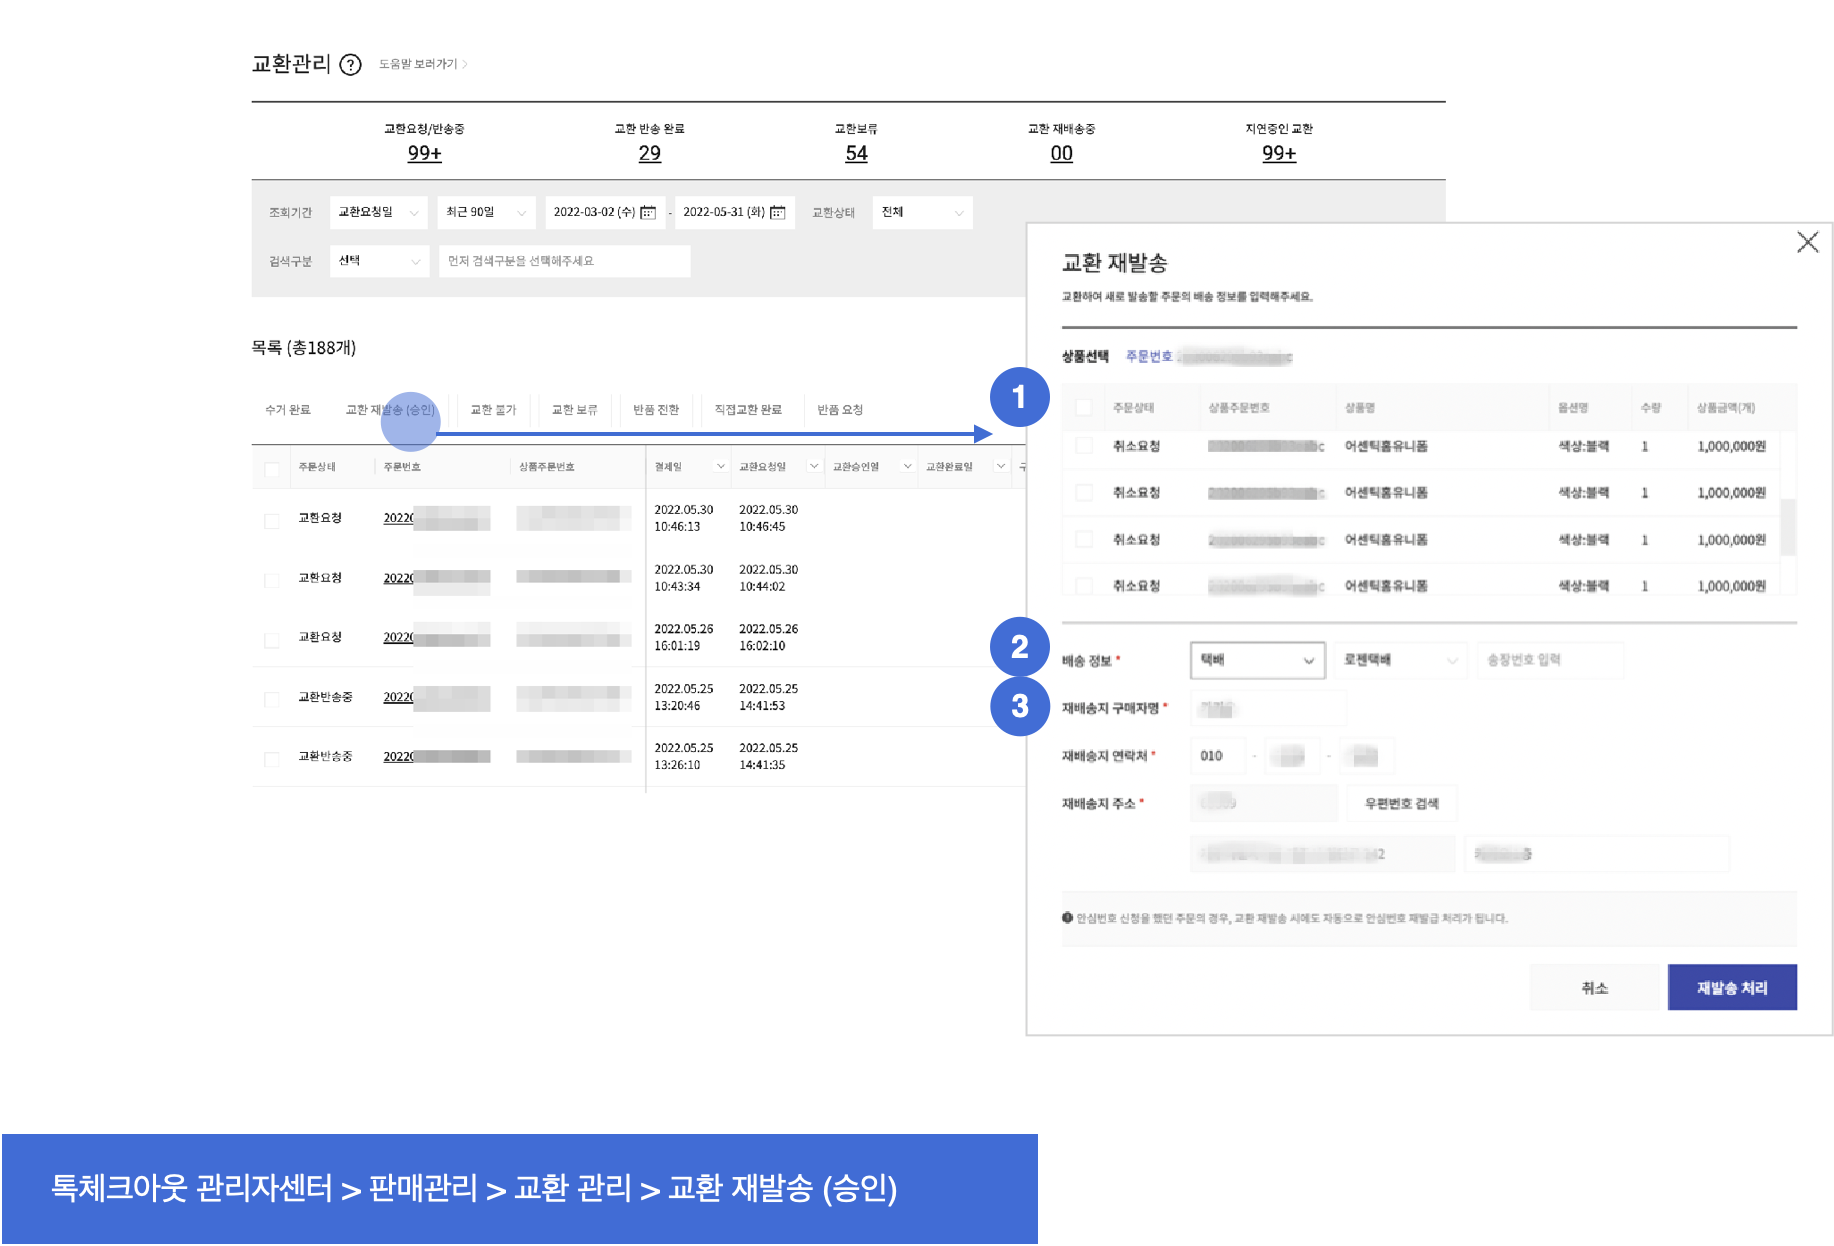This screenshot has height=1246, width=1834.
Task: Open start date calendar picker icon
Action: (648, 212)
